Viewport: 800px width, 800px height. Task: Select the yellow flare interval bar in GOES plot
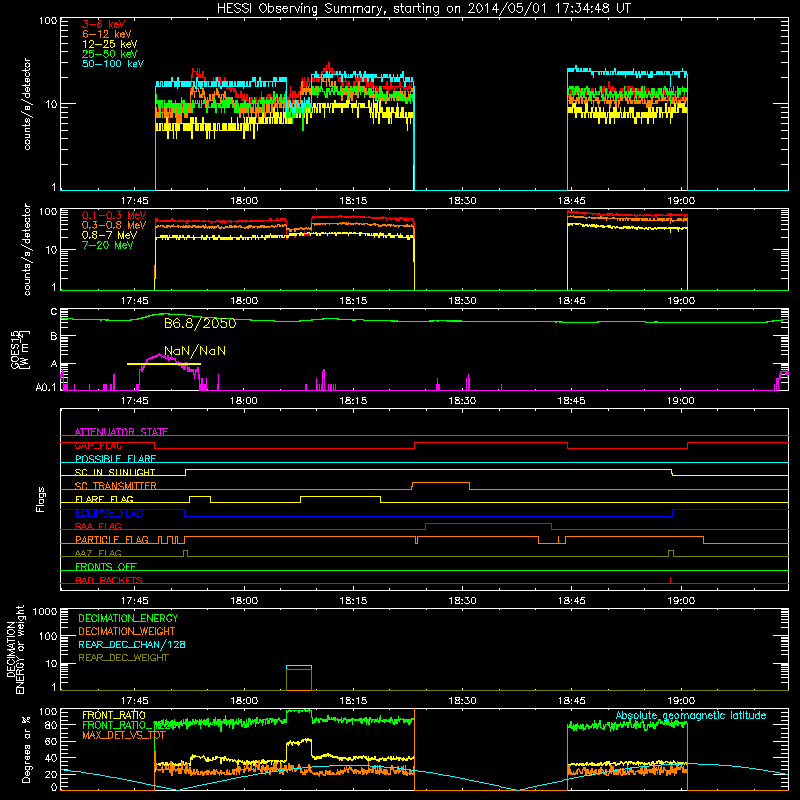click(x=164, y=364)
